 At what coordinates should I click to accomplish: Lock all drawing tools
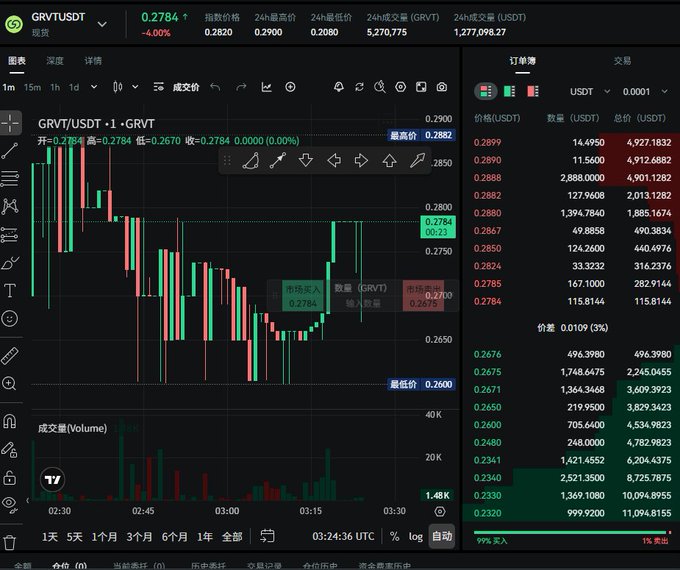[10, 477]
